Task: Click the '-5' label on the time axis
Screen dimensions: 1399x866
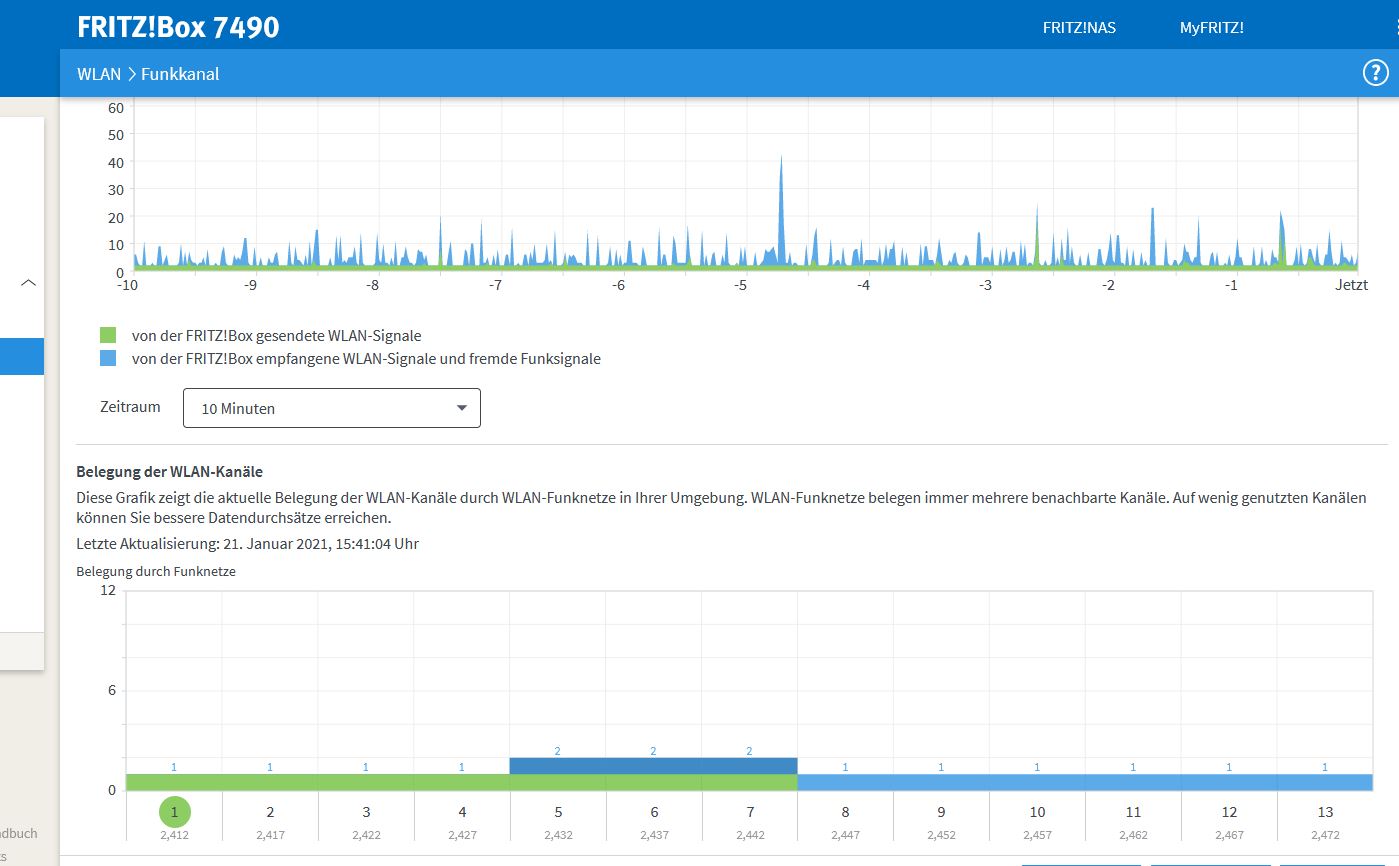Action: click(x=740, y=285)
